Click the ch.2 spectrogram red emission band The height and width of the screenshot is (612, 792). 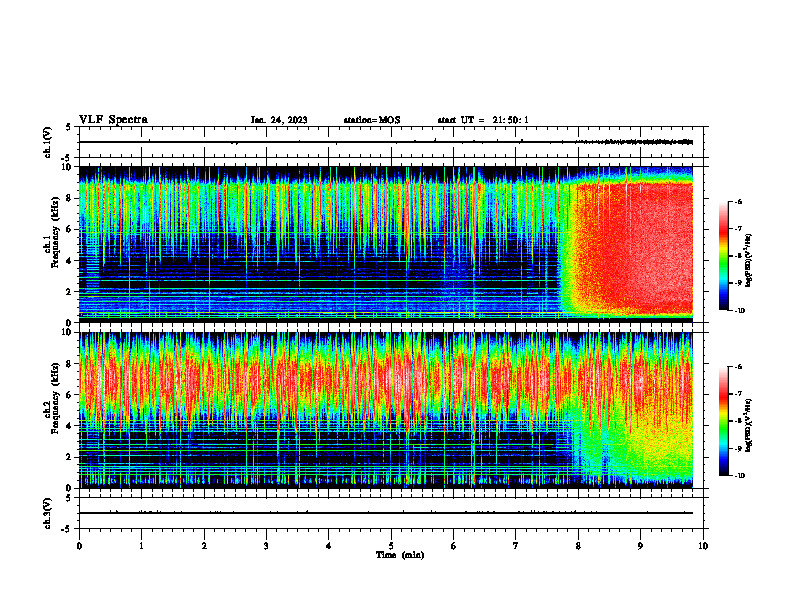pos(386,381)
